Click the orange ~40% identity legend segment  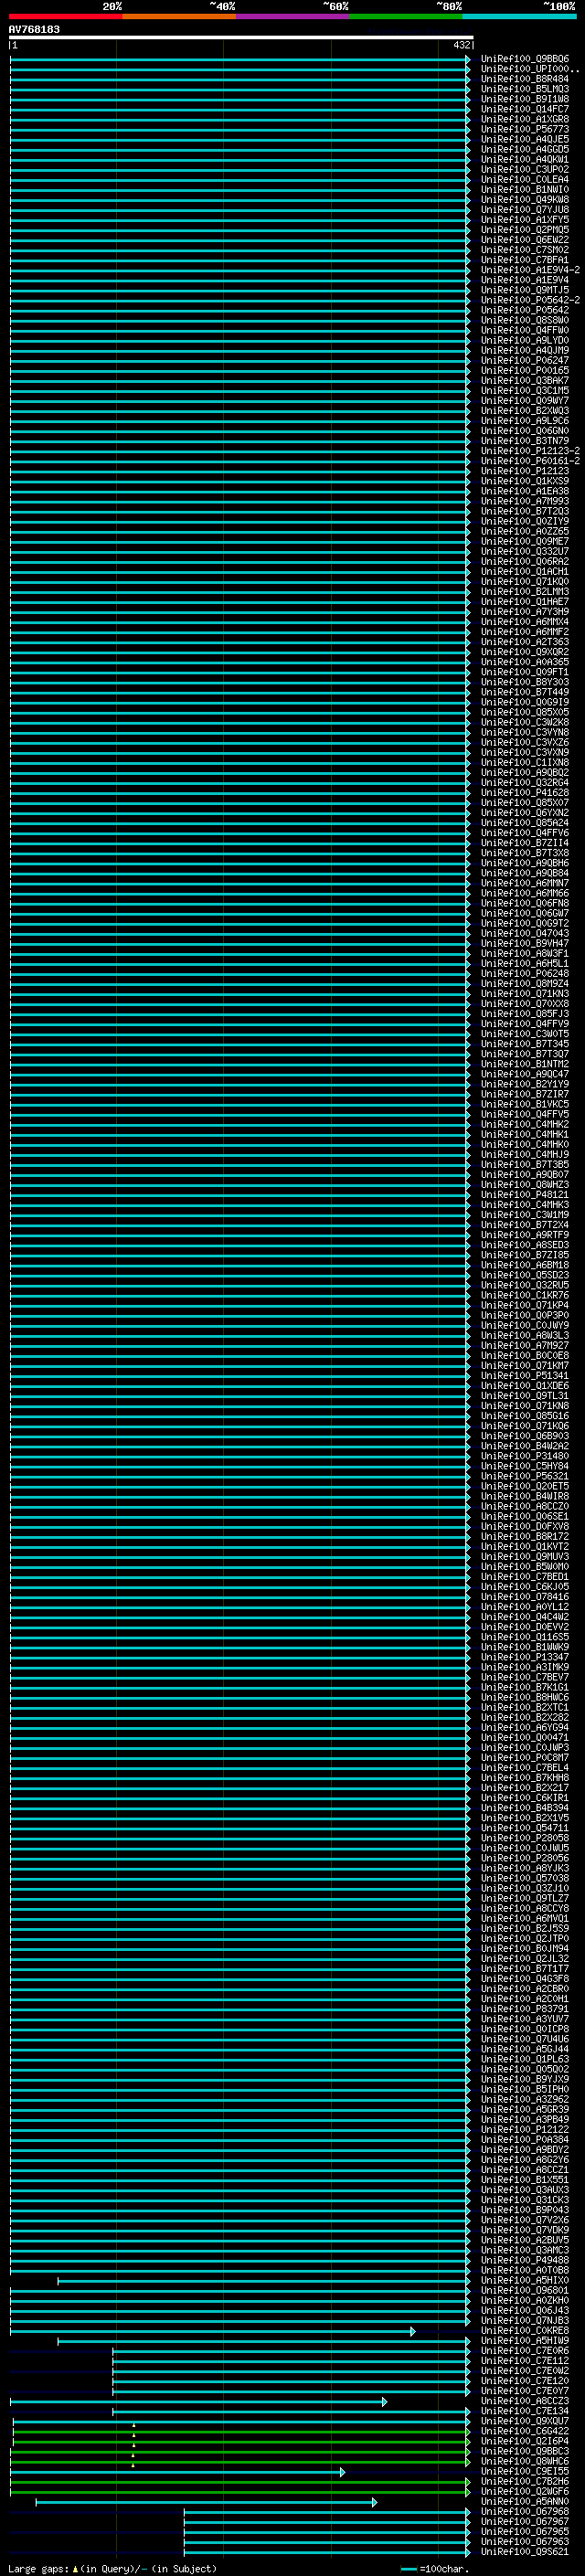pyautogui.click(x=178, y=16)
